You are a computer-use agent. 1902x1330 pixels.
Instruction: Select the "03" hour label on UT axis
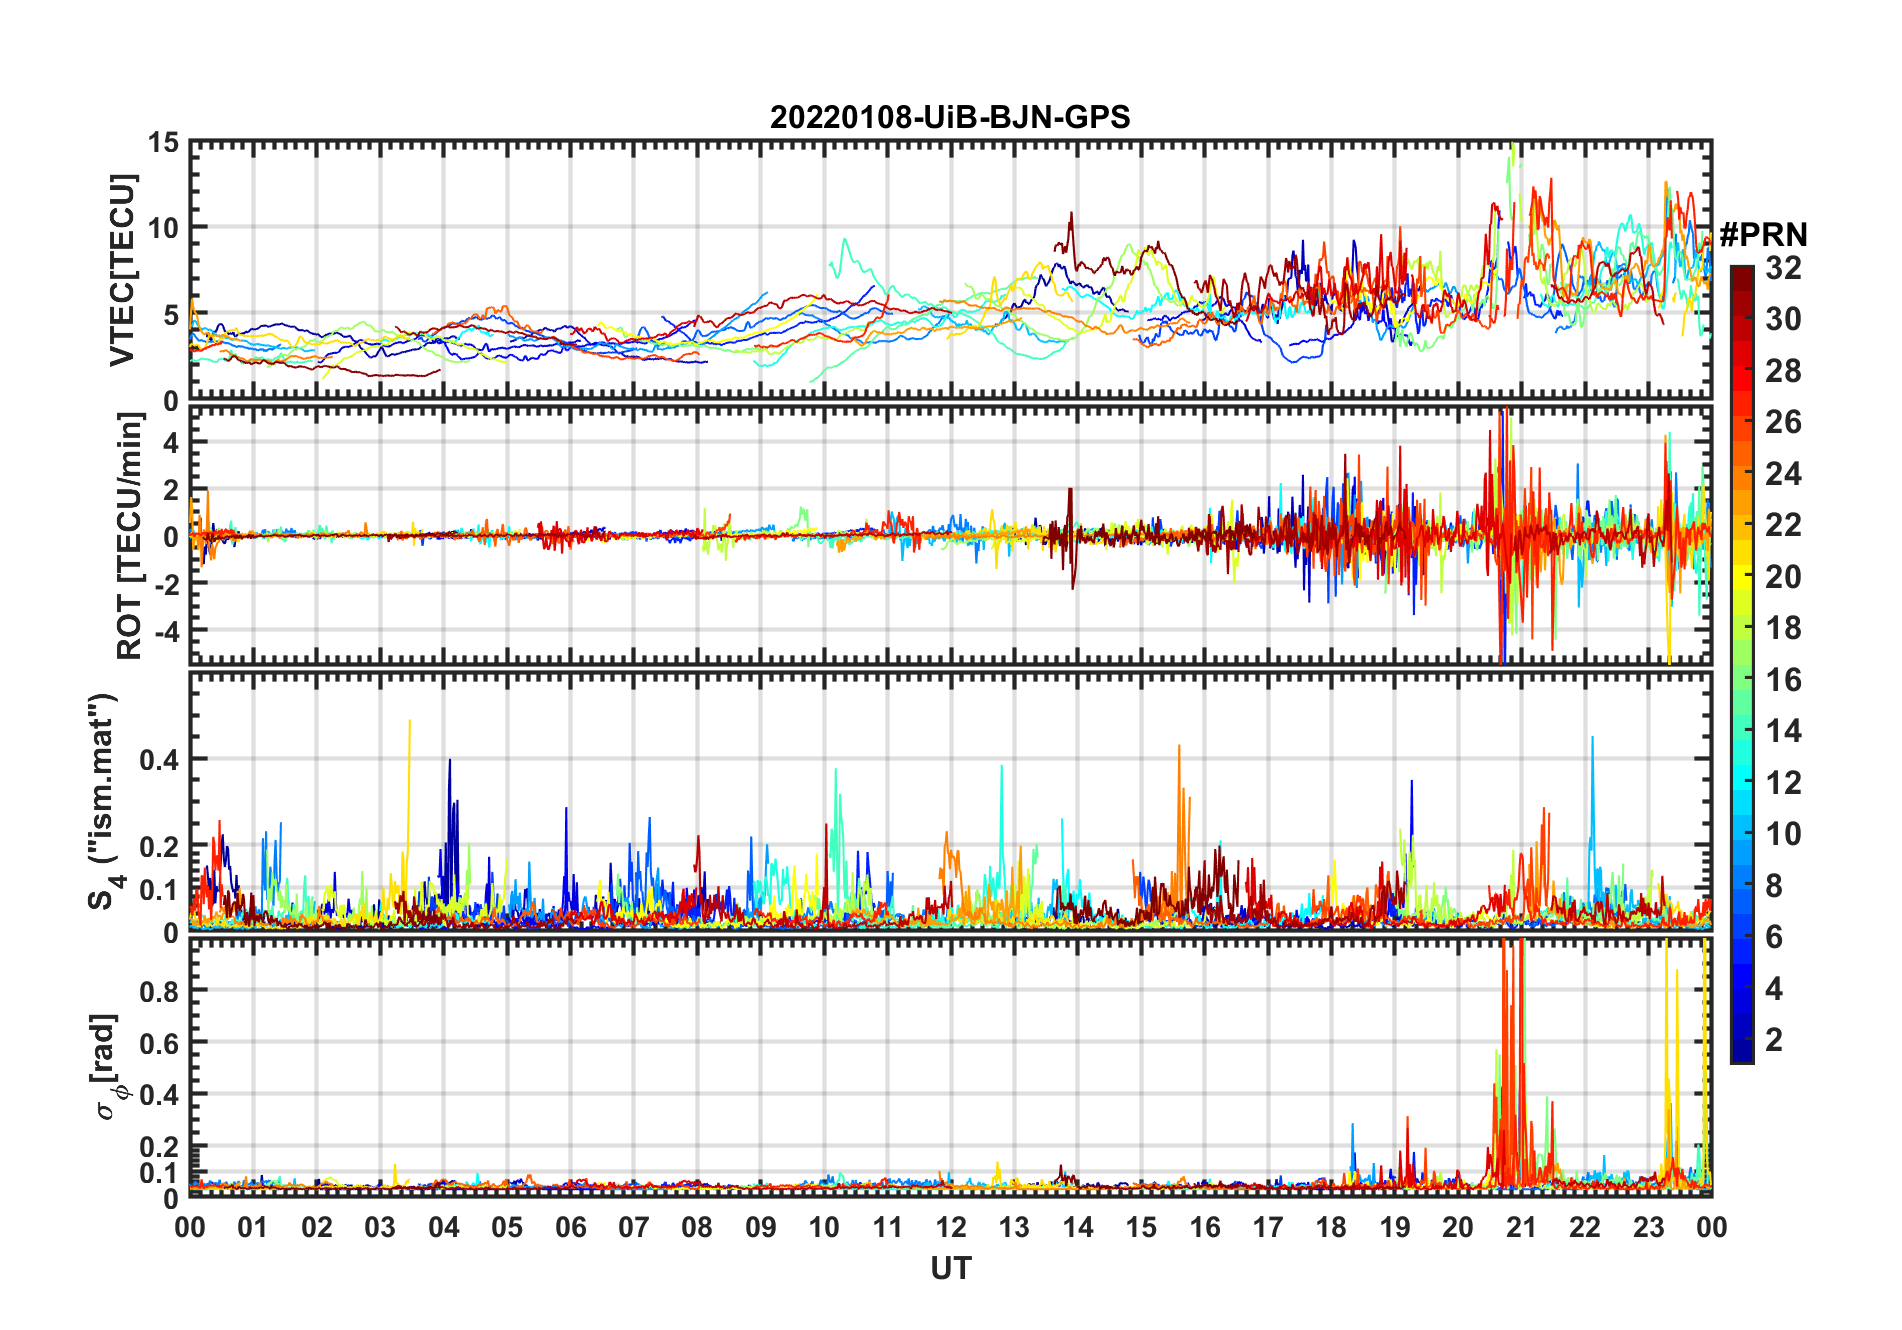380,1227
